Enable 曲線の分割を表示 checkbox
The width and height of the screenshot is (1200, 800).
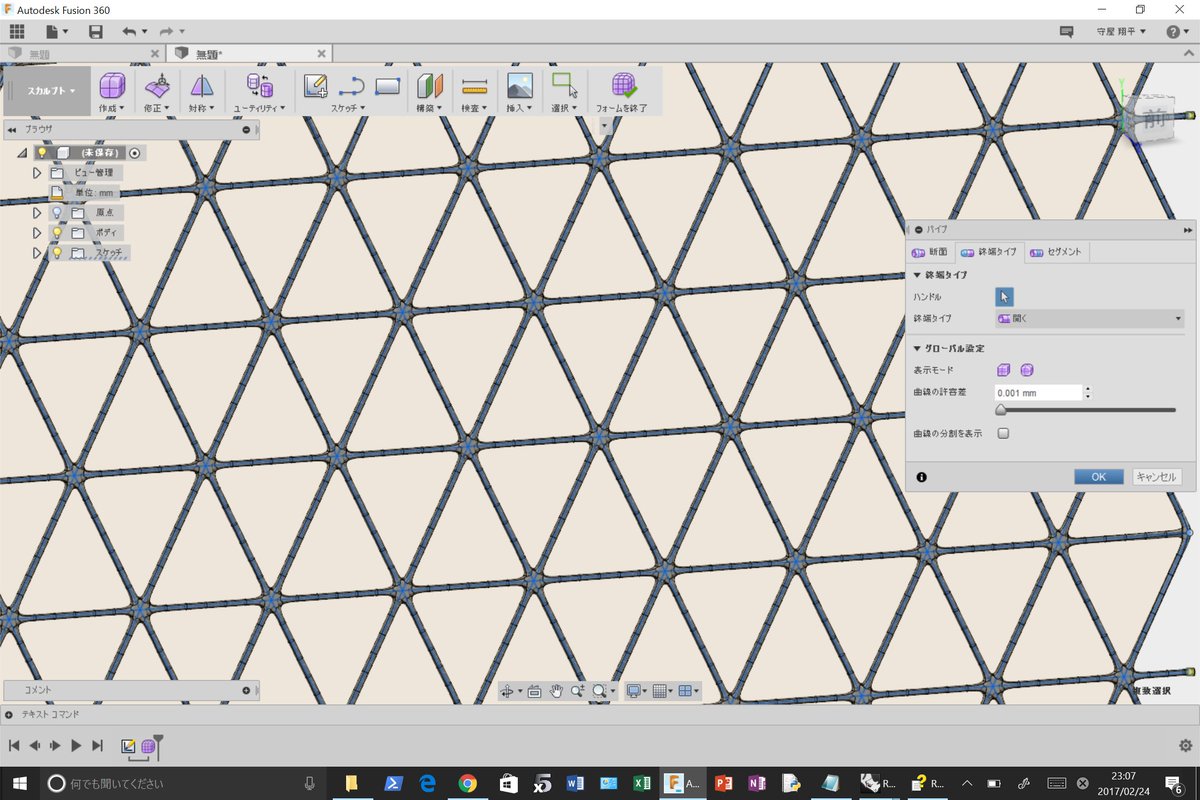(1003, 434)
